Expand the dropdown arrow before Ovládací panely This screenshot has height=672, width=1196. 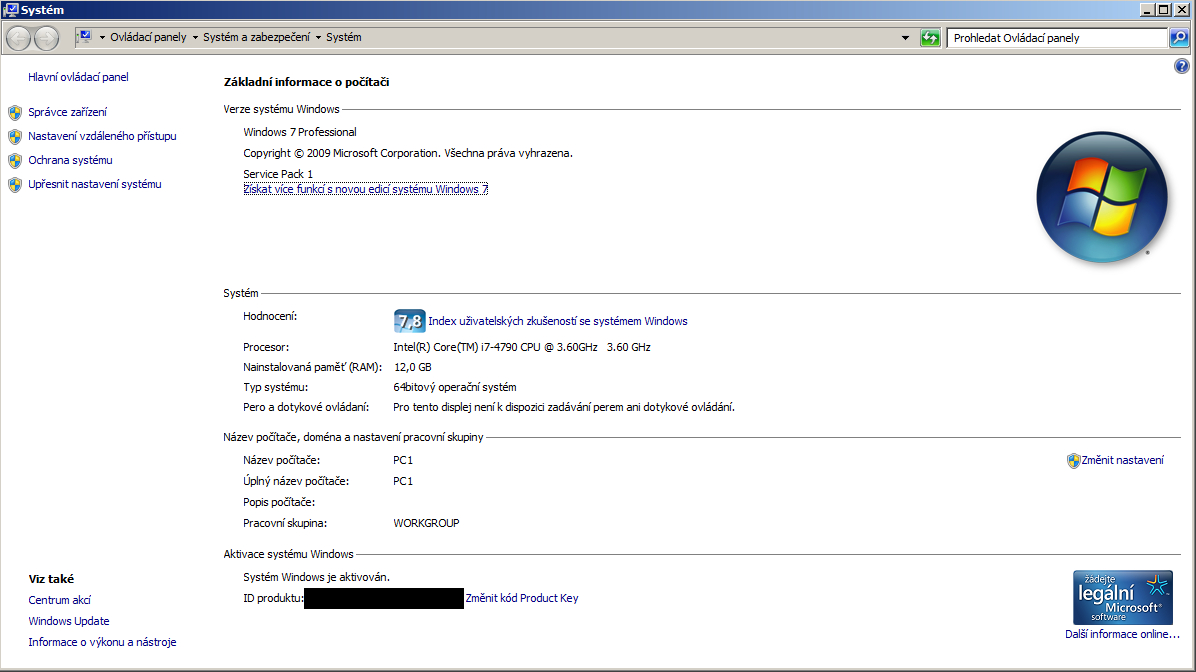tap(101, 37)
